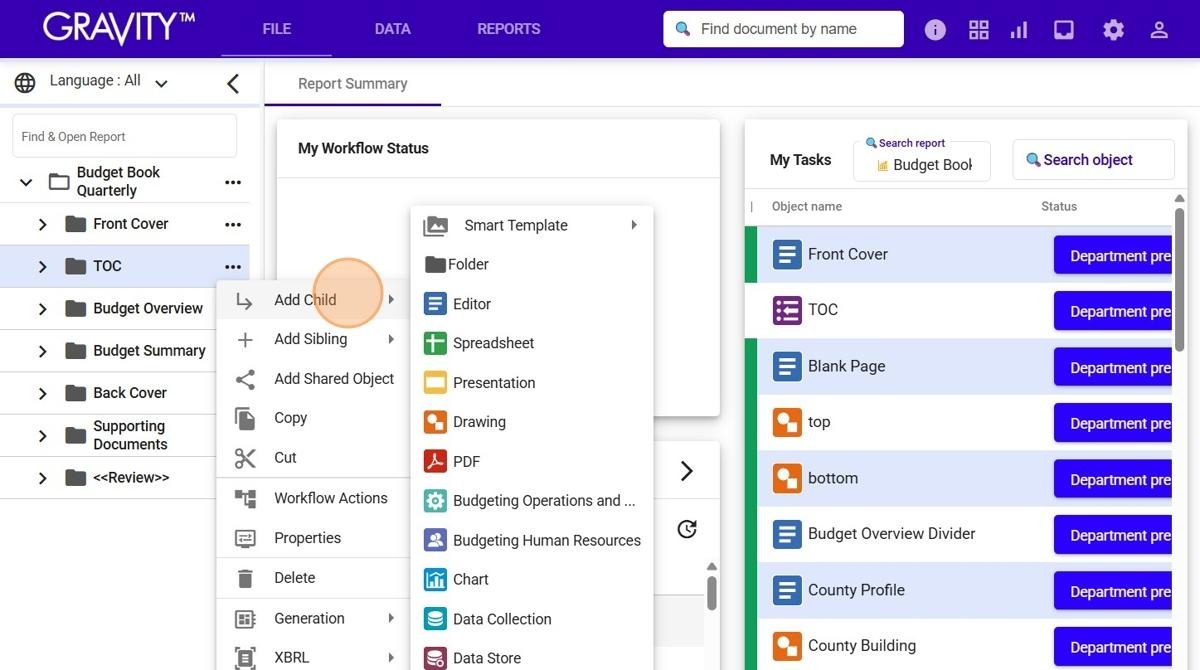
Task: Expand Budget Overview folder
Action: [42, 309]
